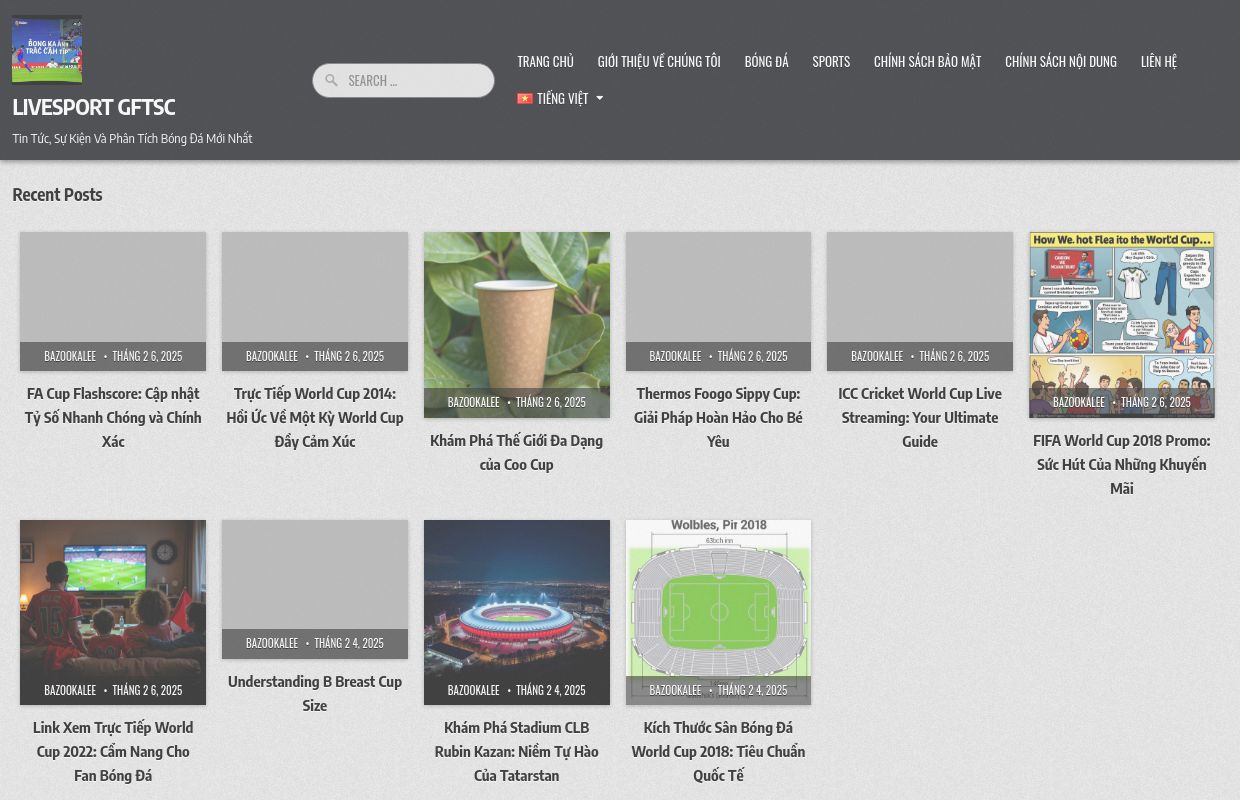Open Kích Thước Sân Bóng Đá post title
The height and width of the screenshot is (800, 1240).
pos(718,751)
